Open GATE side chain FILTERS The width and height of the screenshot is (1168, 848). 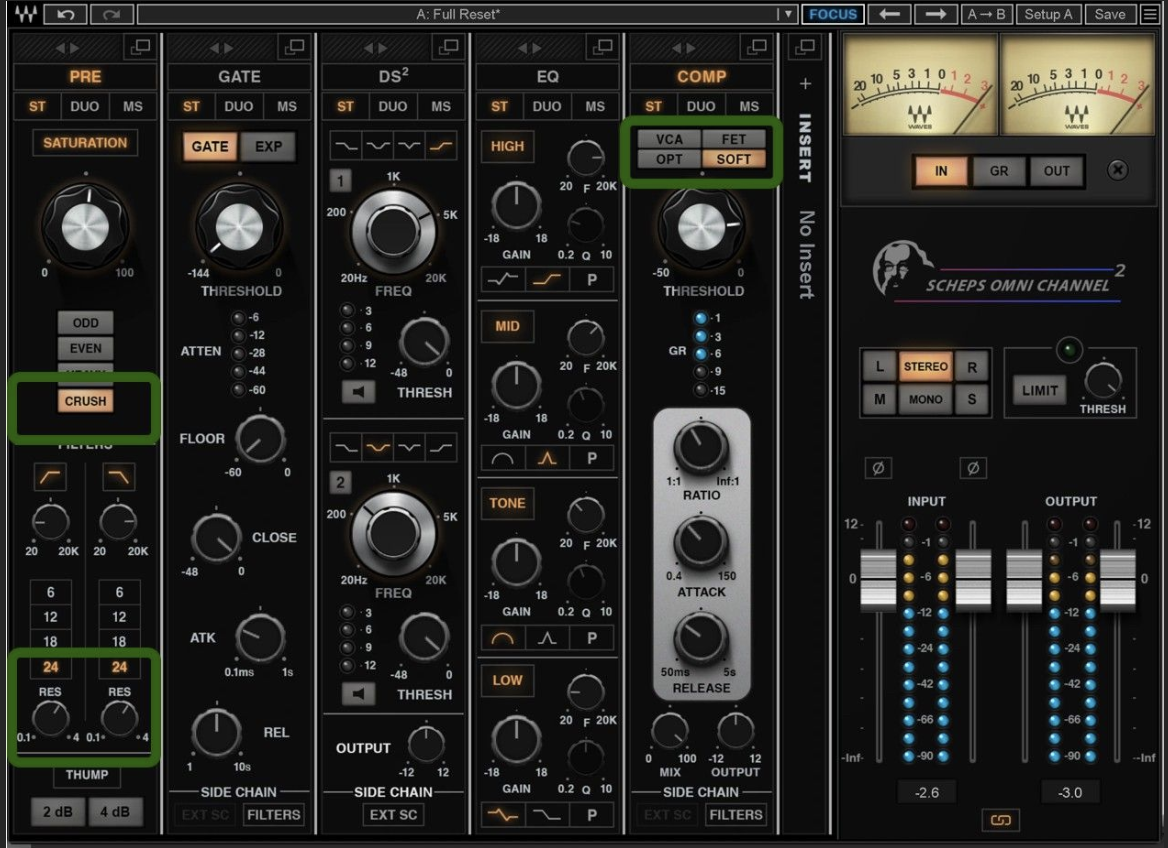(x=273, y=814)
